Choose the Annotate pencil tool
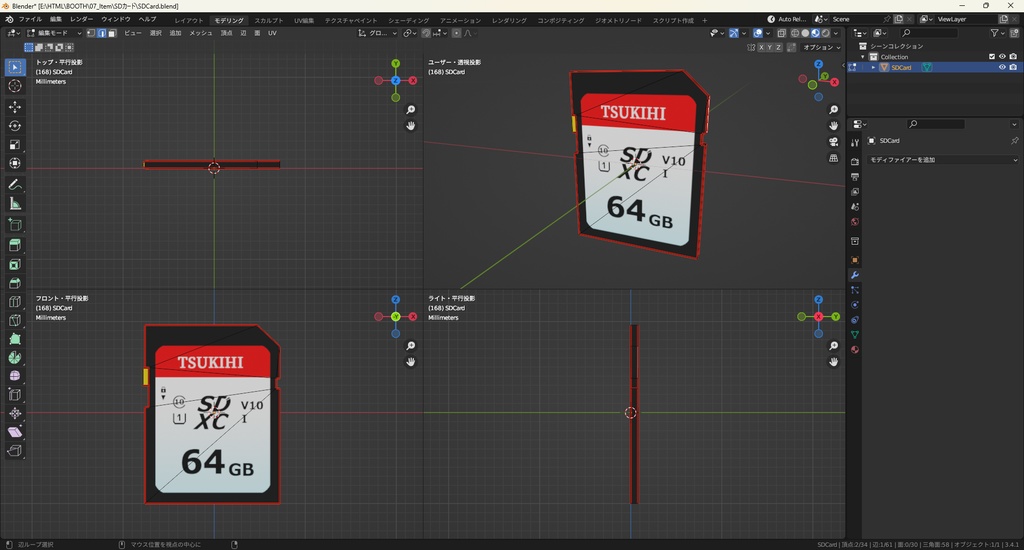1024x550 pixels. (15, 185)
